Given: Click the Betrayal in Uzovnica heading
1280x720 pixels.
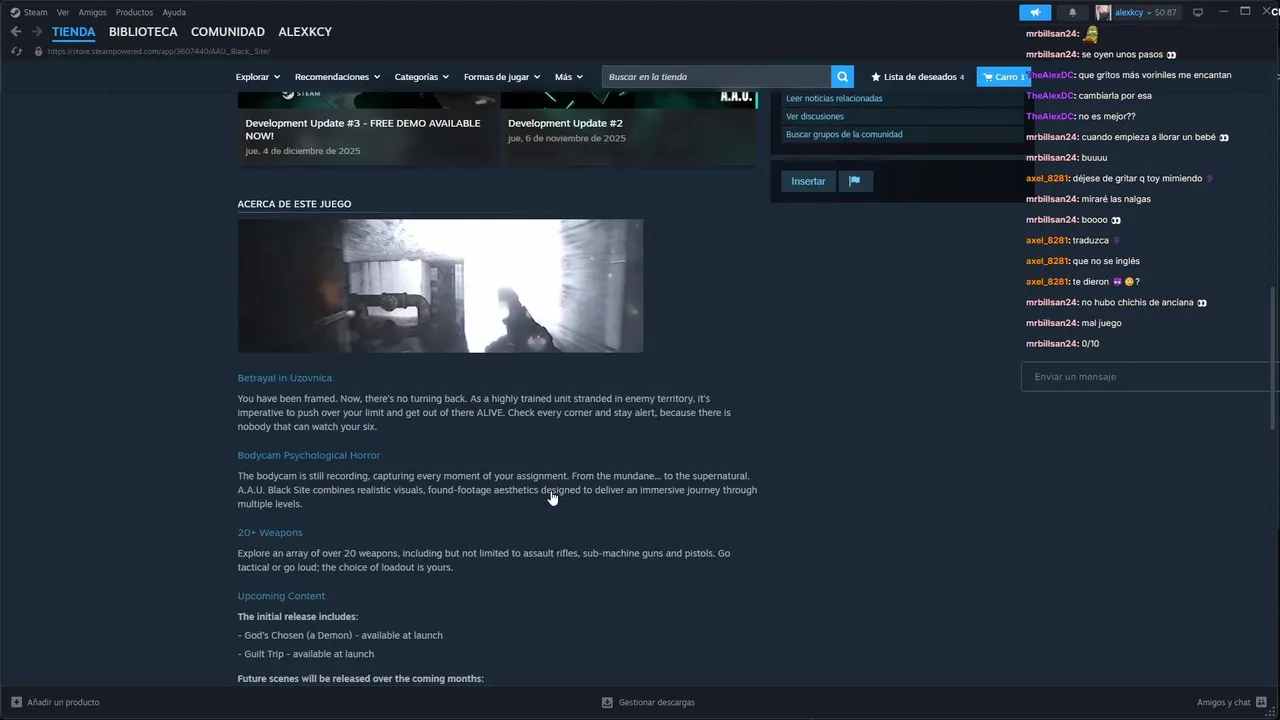Looking at the screenshot, I should coord(285,378).
